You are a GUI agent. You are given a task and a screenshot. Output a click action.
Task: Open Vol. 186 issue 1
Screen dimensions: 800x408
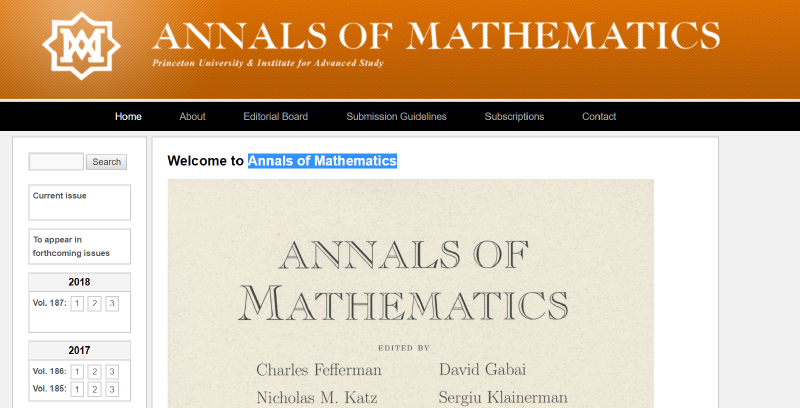point(77,371)
